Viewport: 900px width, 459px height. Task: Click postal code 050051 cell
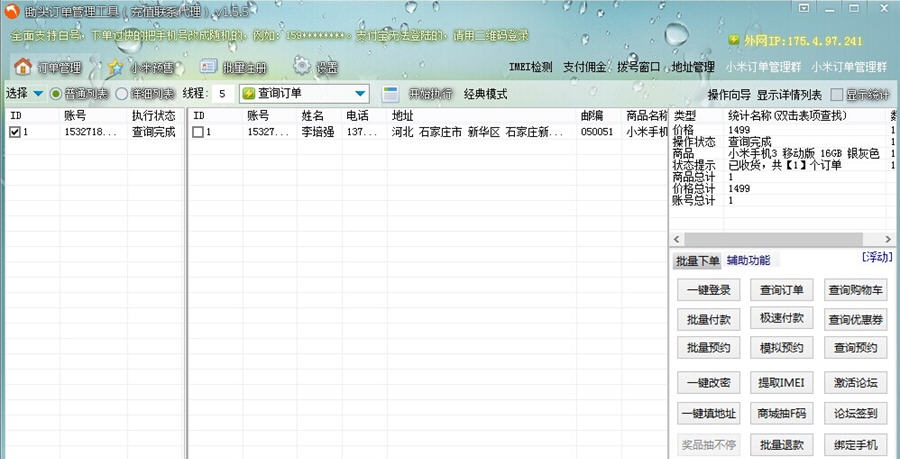pyautogui.click(x=597, y=132)
